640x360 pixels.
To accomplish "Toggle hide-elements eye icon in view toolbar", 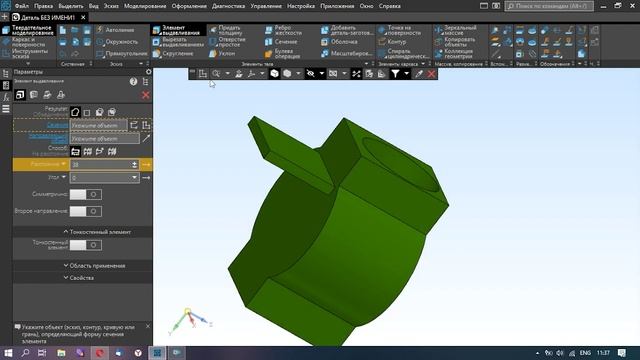I will click(x=311, y=73).
